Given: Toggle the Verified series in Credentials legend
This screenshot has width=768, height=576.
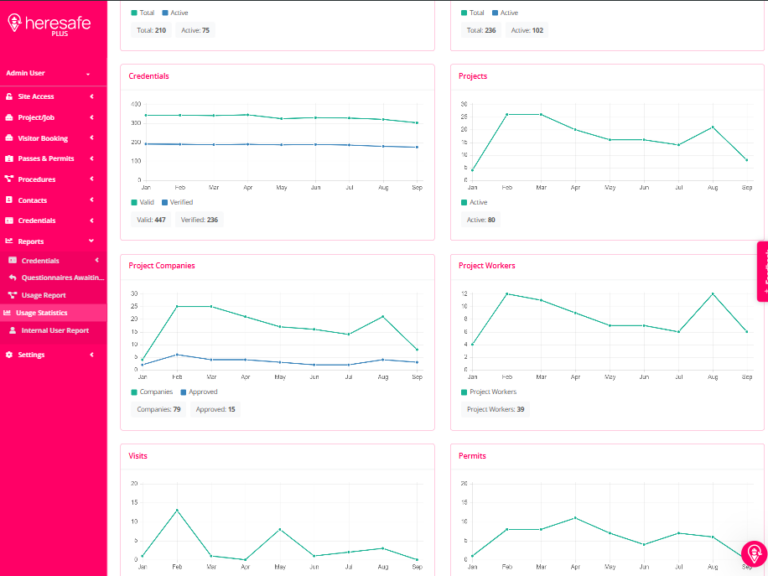Looking at the screenshot, I should point(177,202).
